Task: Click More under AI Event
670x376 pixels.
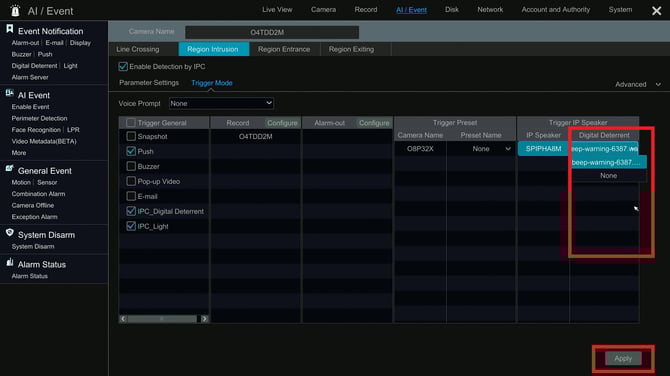Action: 19,153
